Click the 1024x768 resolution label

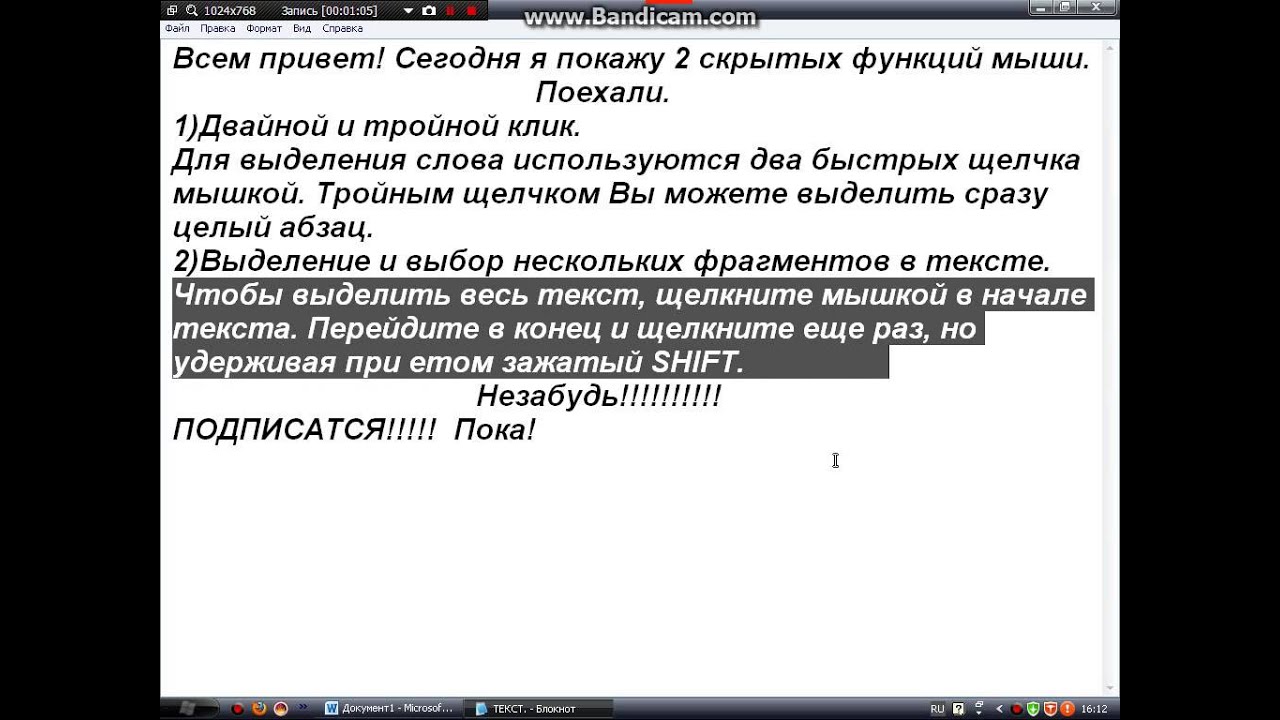pyautogui.click(x=230, y=11)
